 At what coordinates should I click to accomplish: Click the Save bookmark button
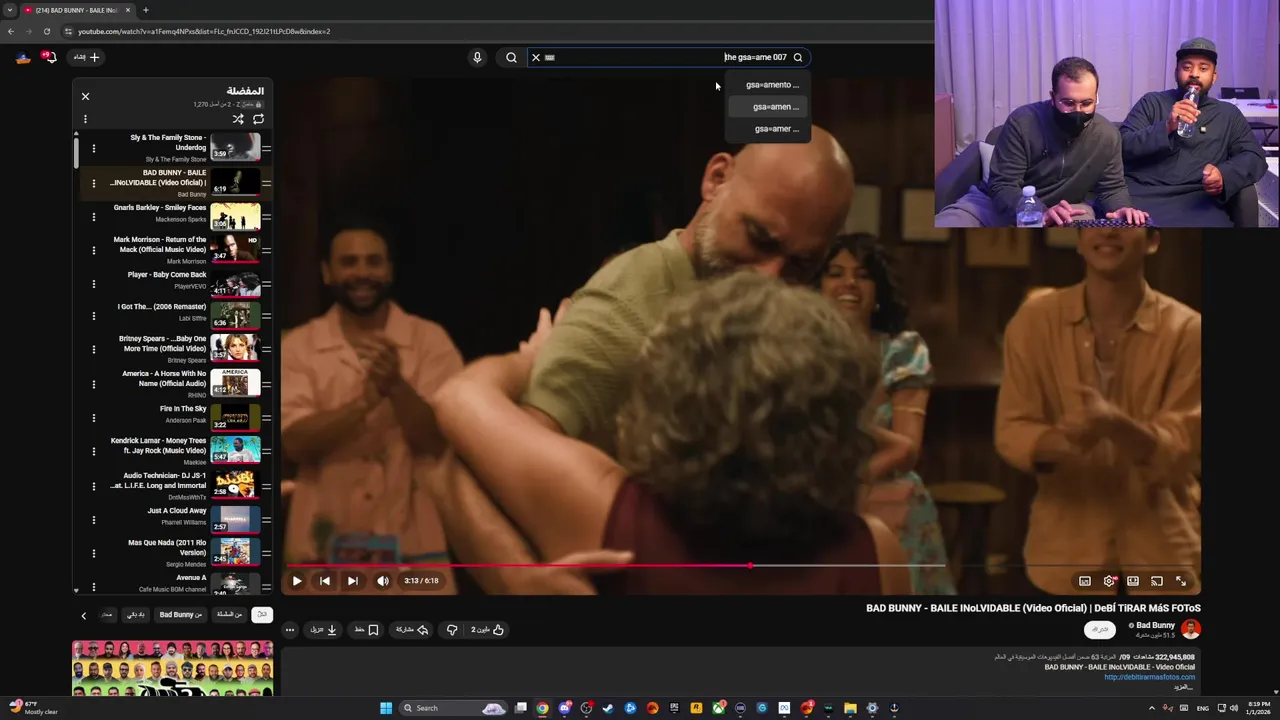coord(367,630)
